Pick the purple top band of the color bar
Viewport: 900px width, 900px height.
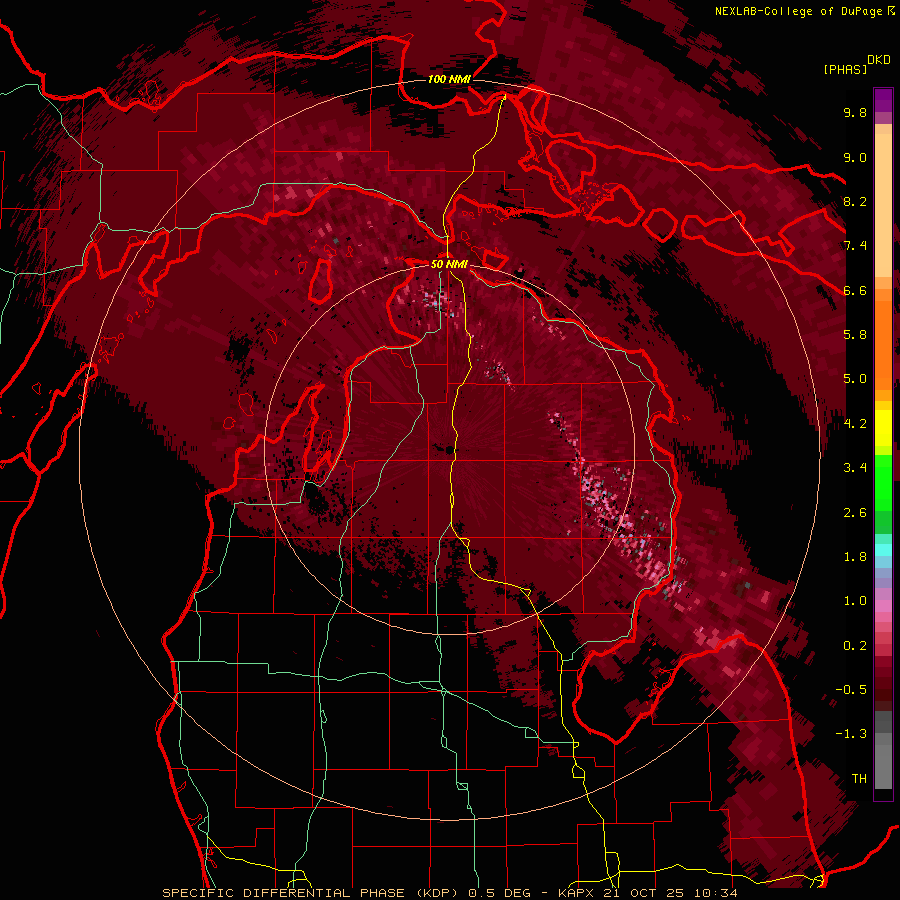[883, 99]
